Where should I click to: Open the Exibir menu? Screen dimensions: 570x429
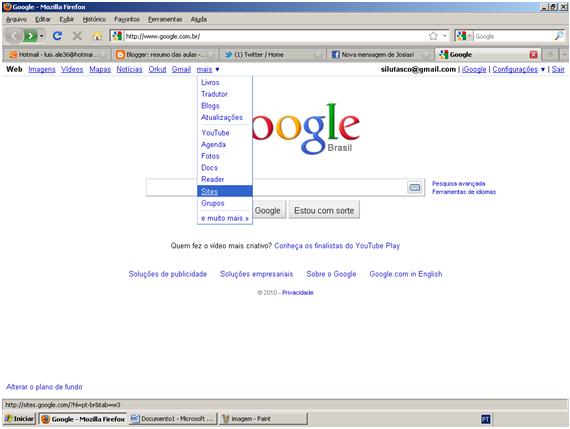point(67,19)
